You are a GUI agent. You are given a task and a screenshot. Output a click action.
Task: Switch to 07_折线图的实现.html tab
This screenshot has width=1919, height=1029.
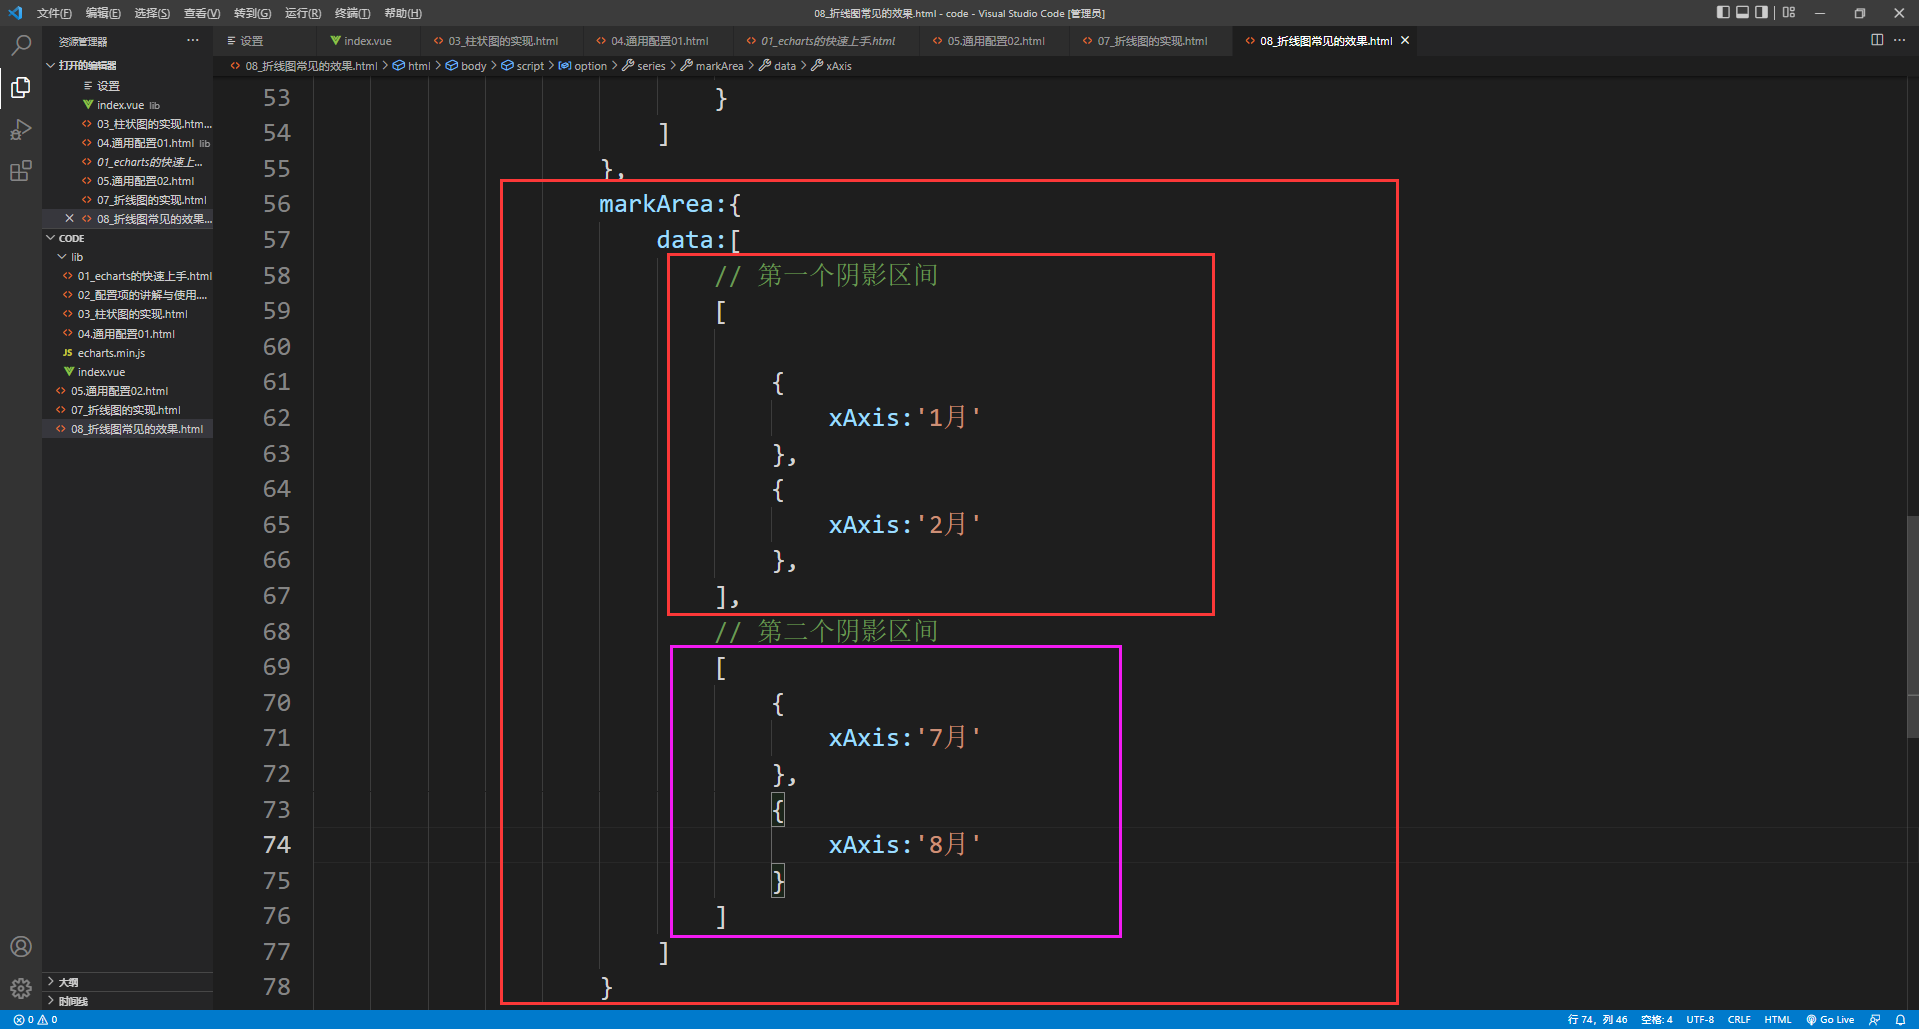tap(1152, 41)
